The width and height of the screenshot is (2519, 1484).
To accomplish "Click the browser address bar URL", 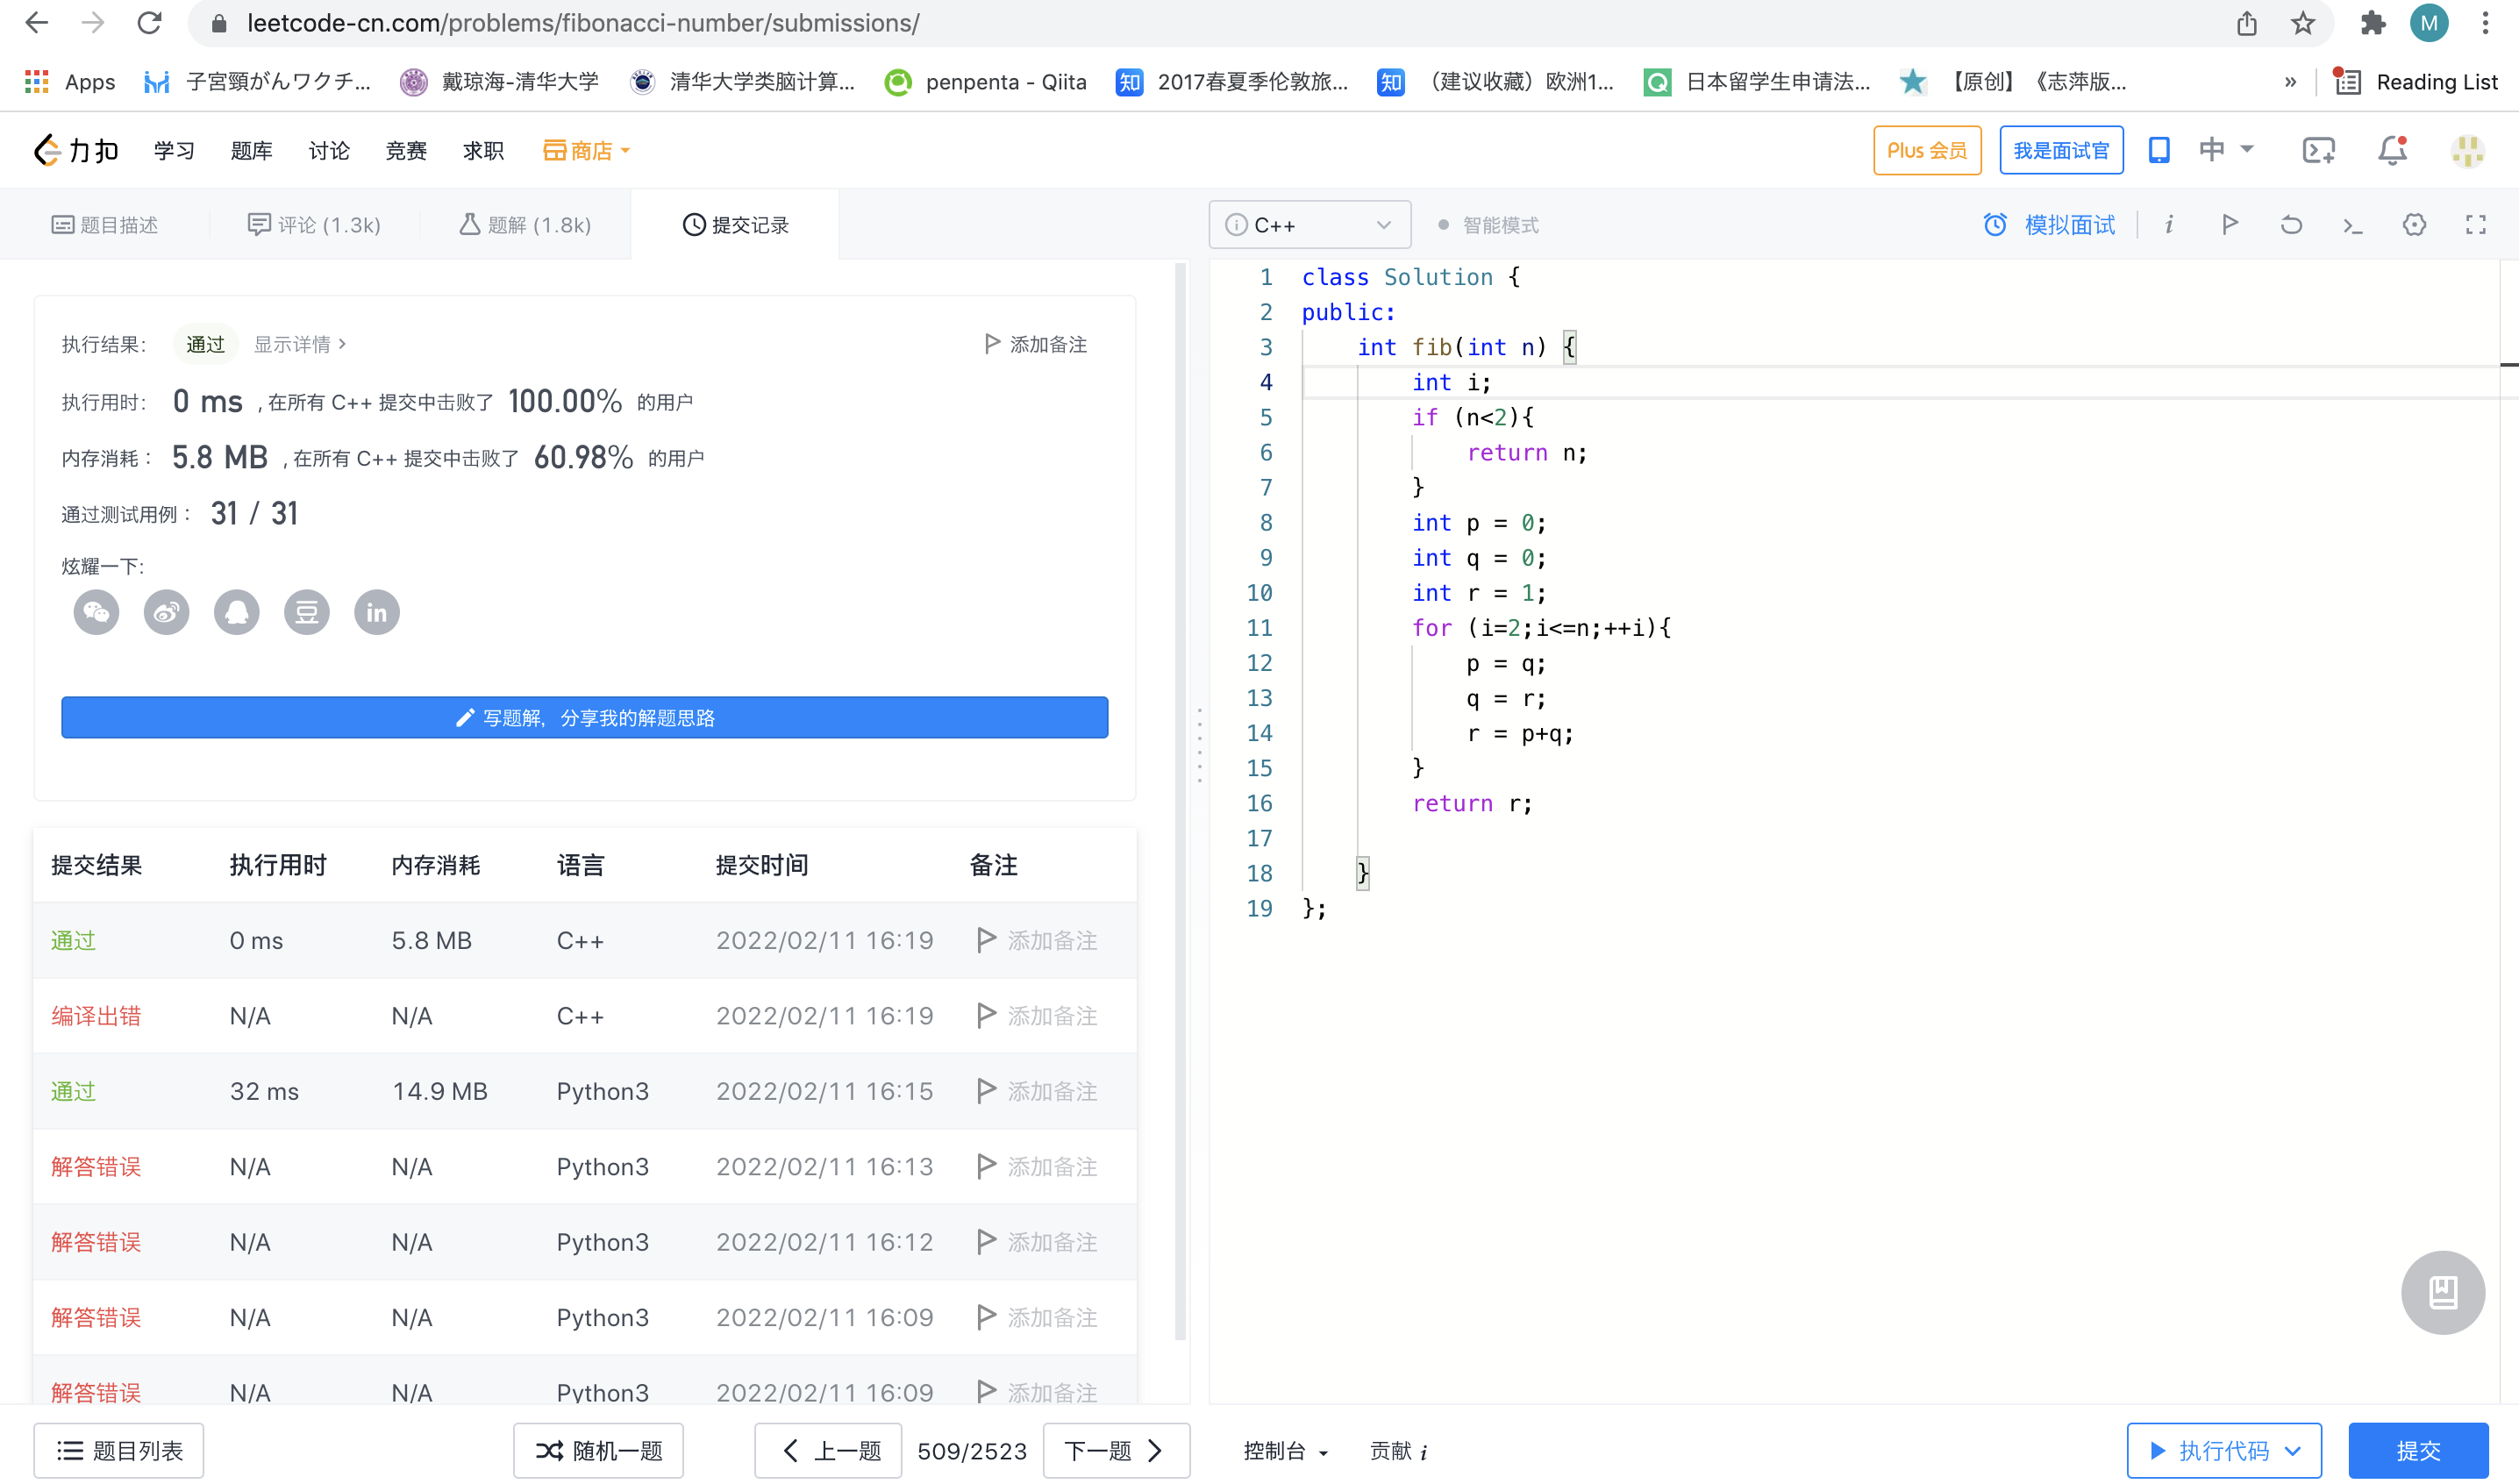I will (x=583, y=23).
